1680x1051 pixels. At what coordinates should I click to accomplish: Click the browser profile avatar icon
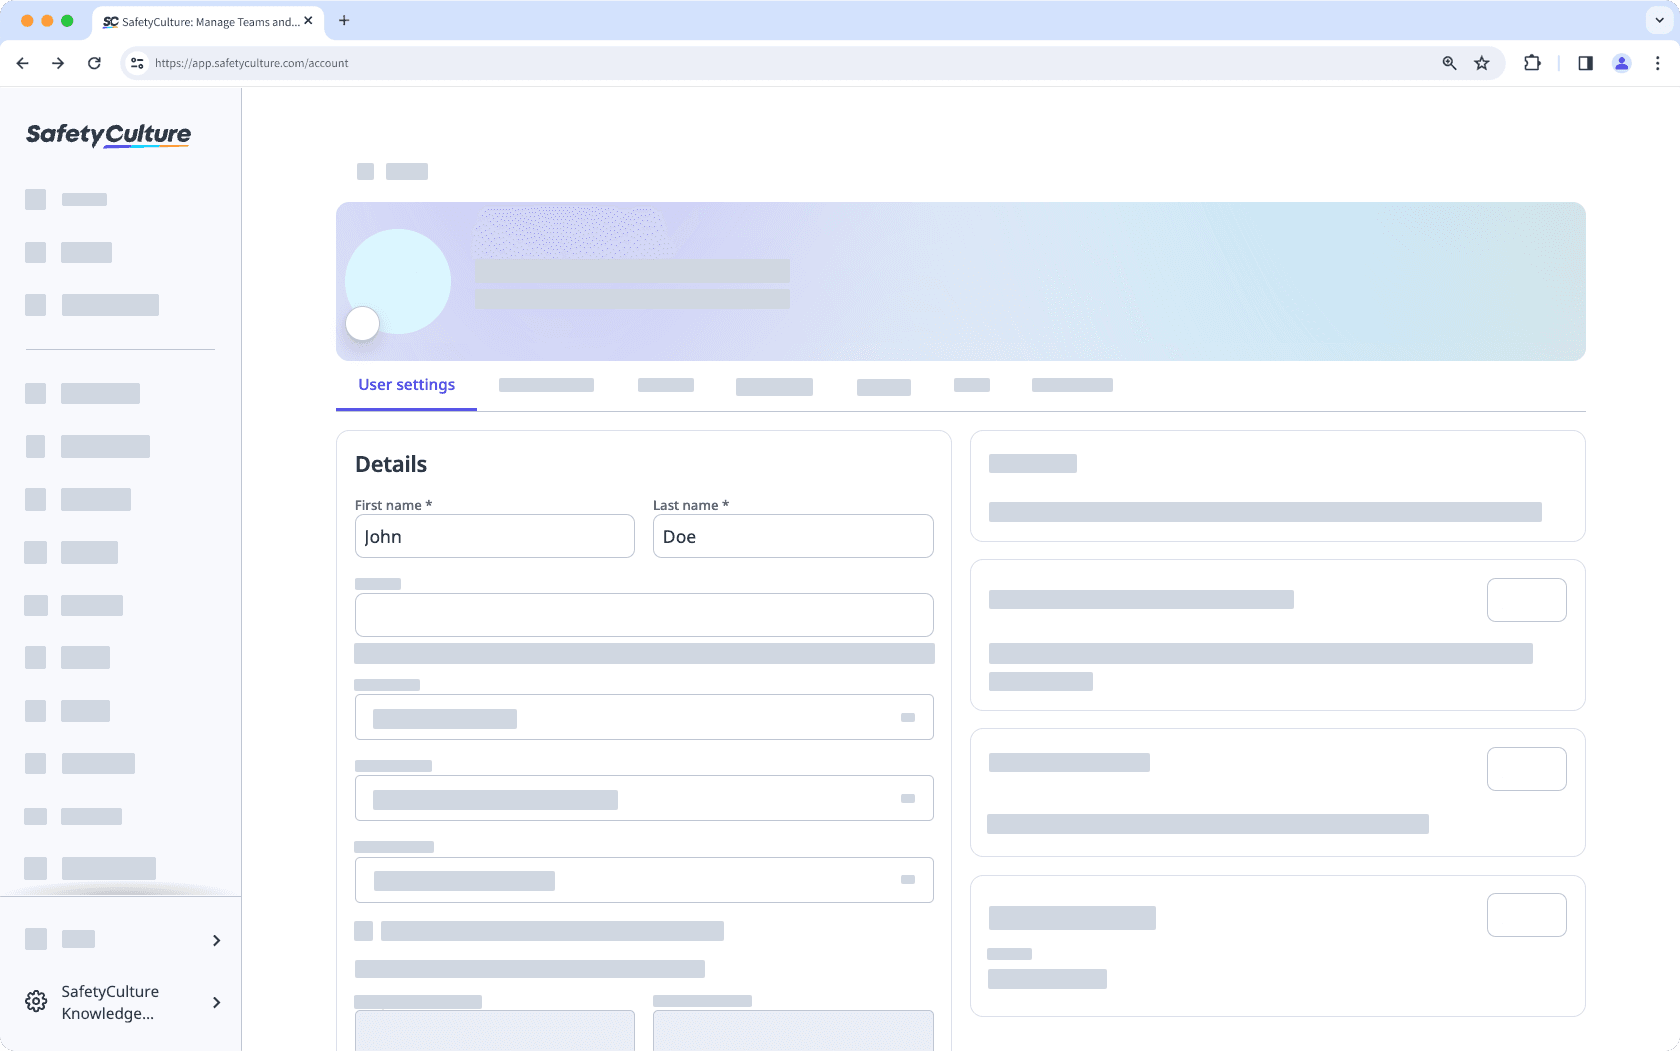[x=1621, y=63]
